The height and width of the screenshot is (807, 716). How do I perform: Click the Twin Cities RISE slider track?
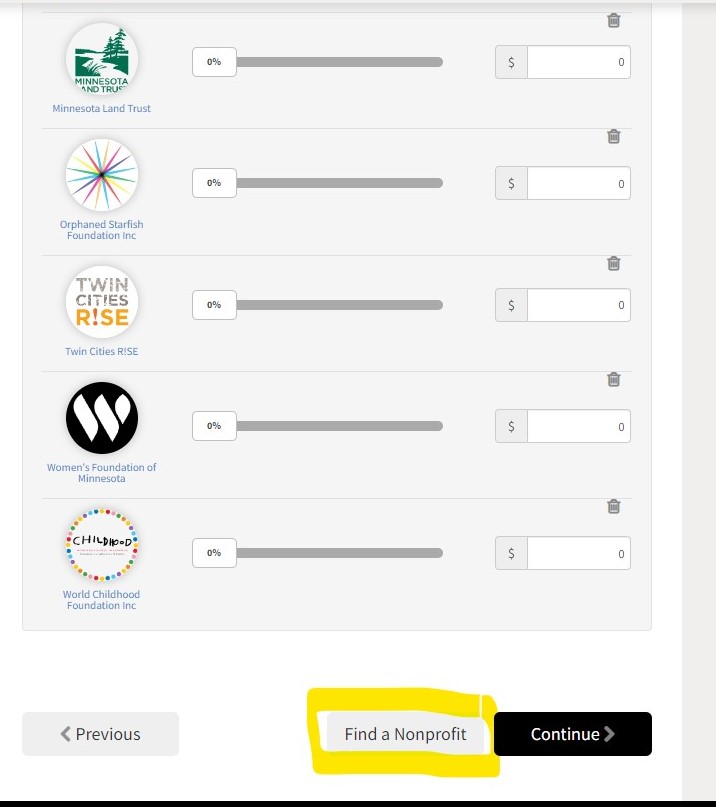(x=340, y=305)
